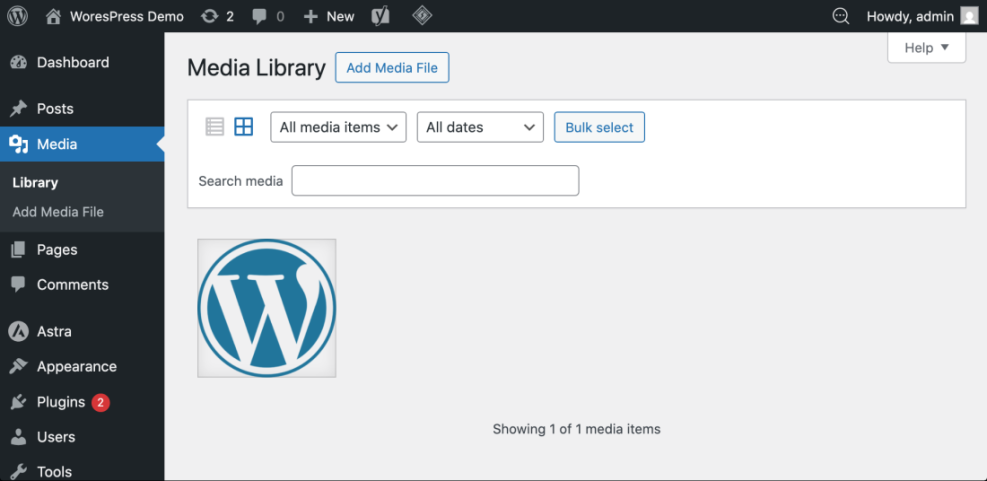This screenshot has height=481, width=987.
Task: Click the diamond-shaped plugin icon in admin bar
Action: (422, 16)
